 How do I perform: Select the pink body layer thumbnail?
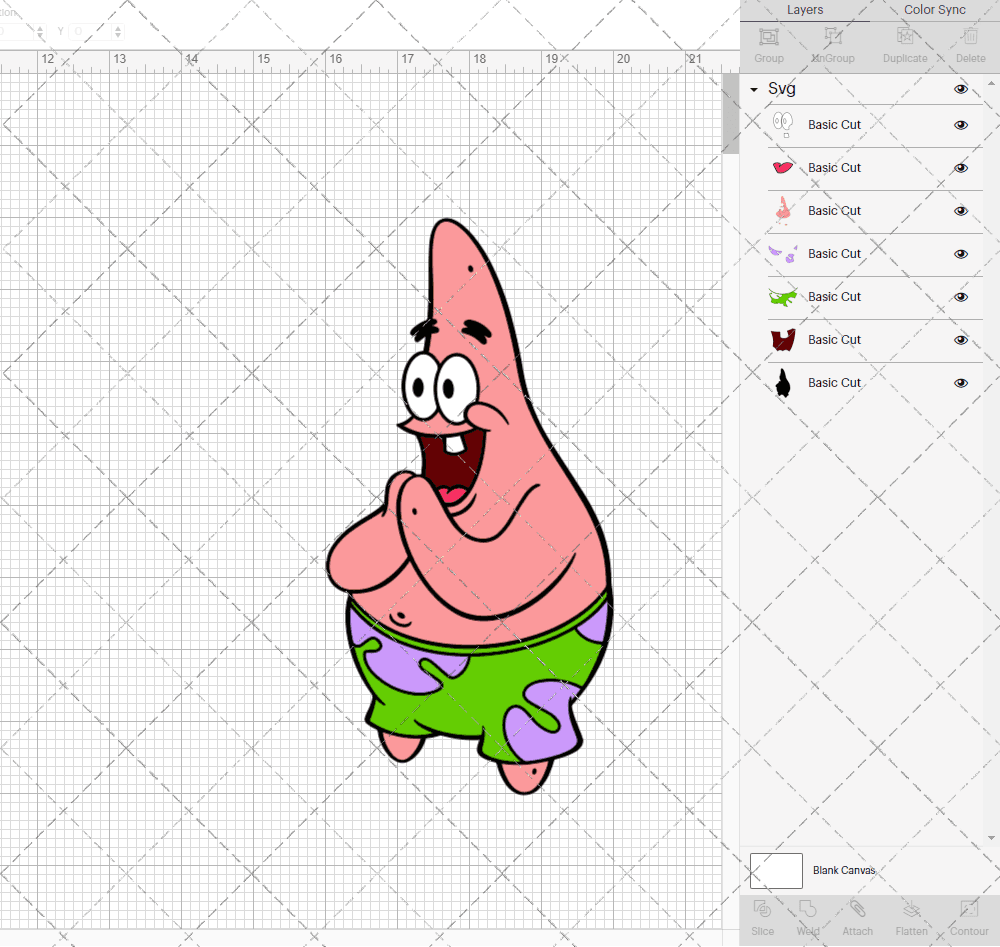click(x=783, y=210)
